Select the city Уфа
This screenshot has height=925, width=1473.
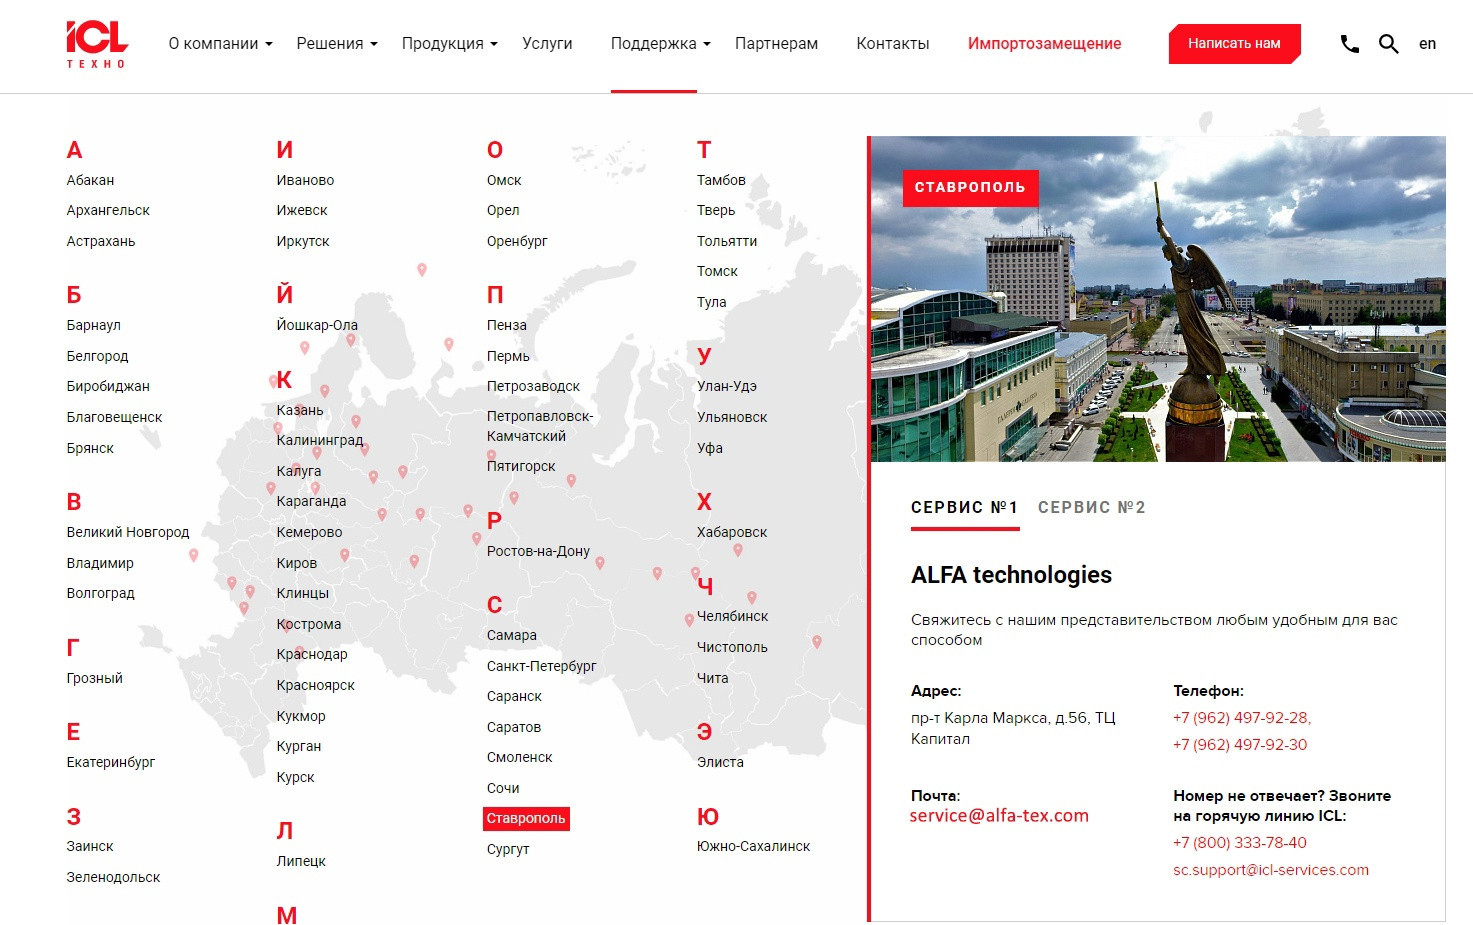710,449
